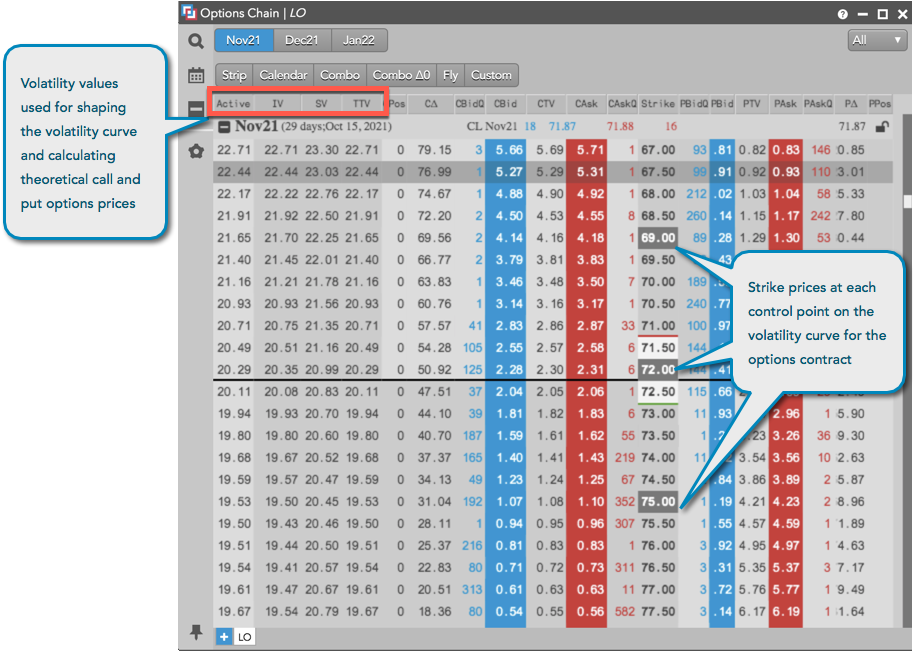The height and width of the screenshot is (651, 913).
Task: Switch to the Dec21 expiry tab
Action: click(x=302, y=40)
